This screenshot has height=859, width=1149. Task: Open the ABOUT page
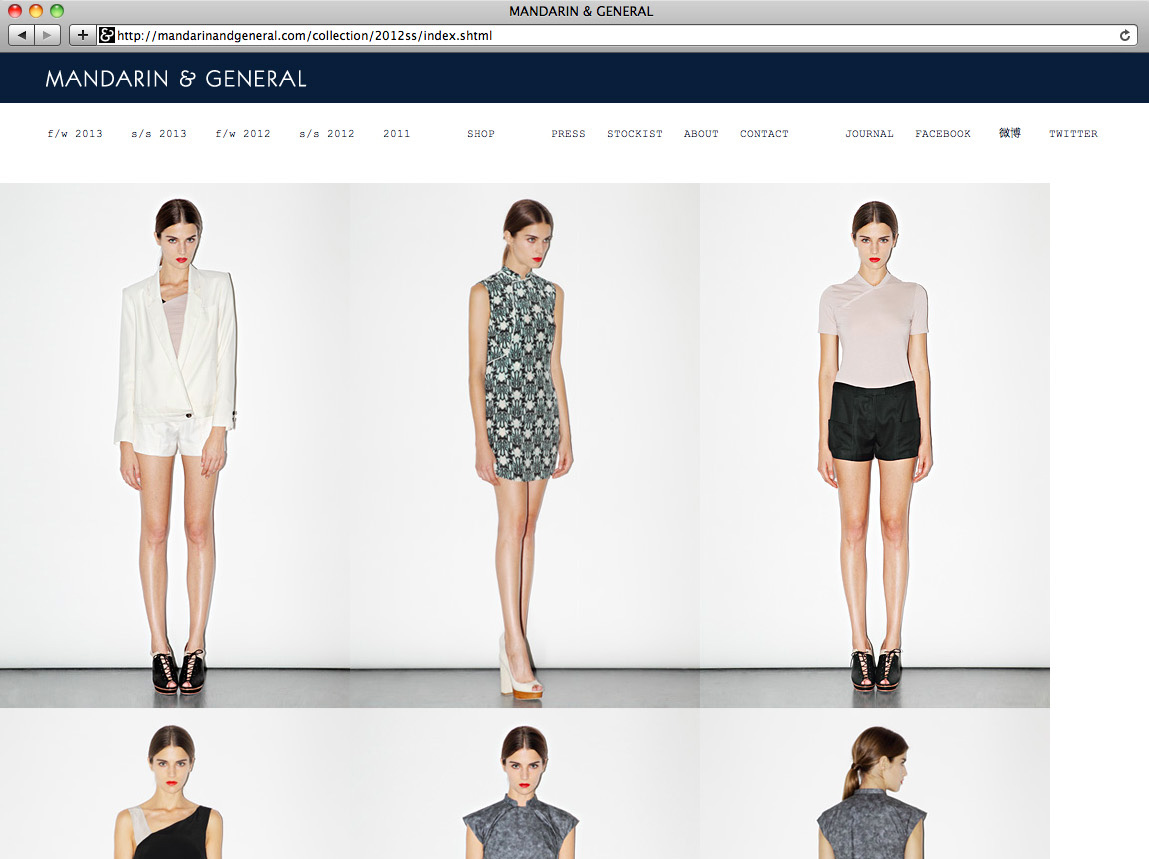701,133
